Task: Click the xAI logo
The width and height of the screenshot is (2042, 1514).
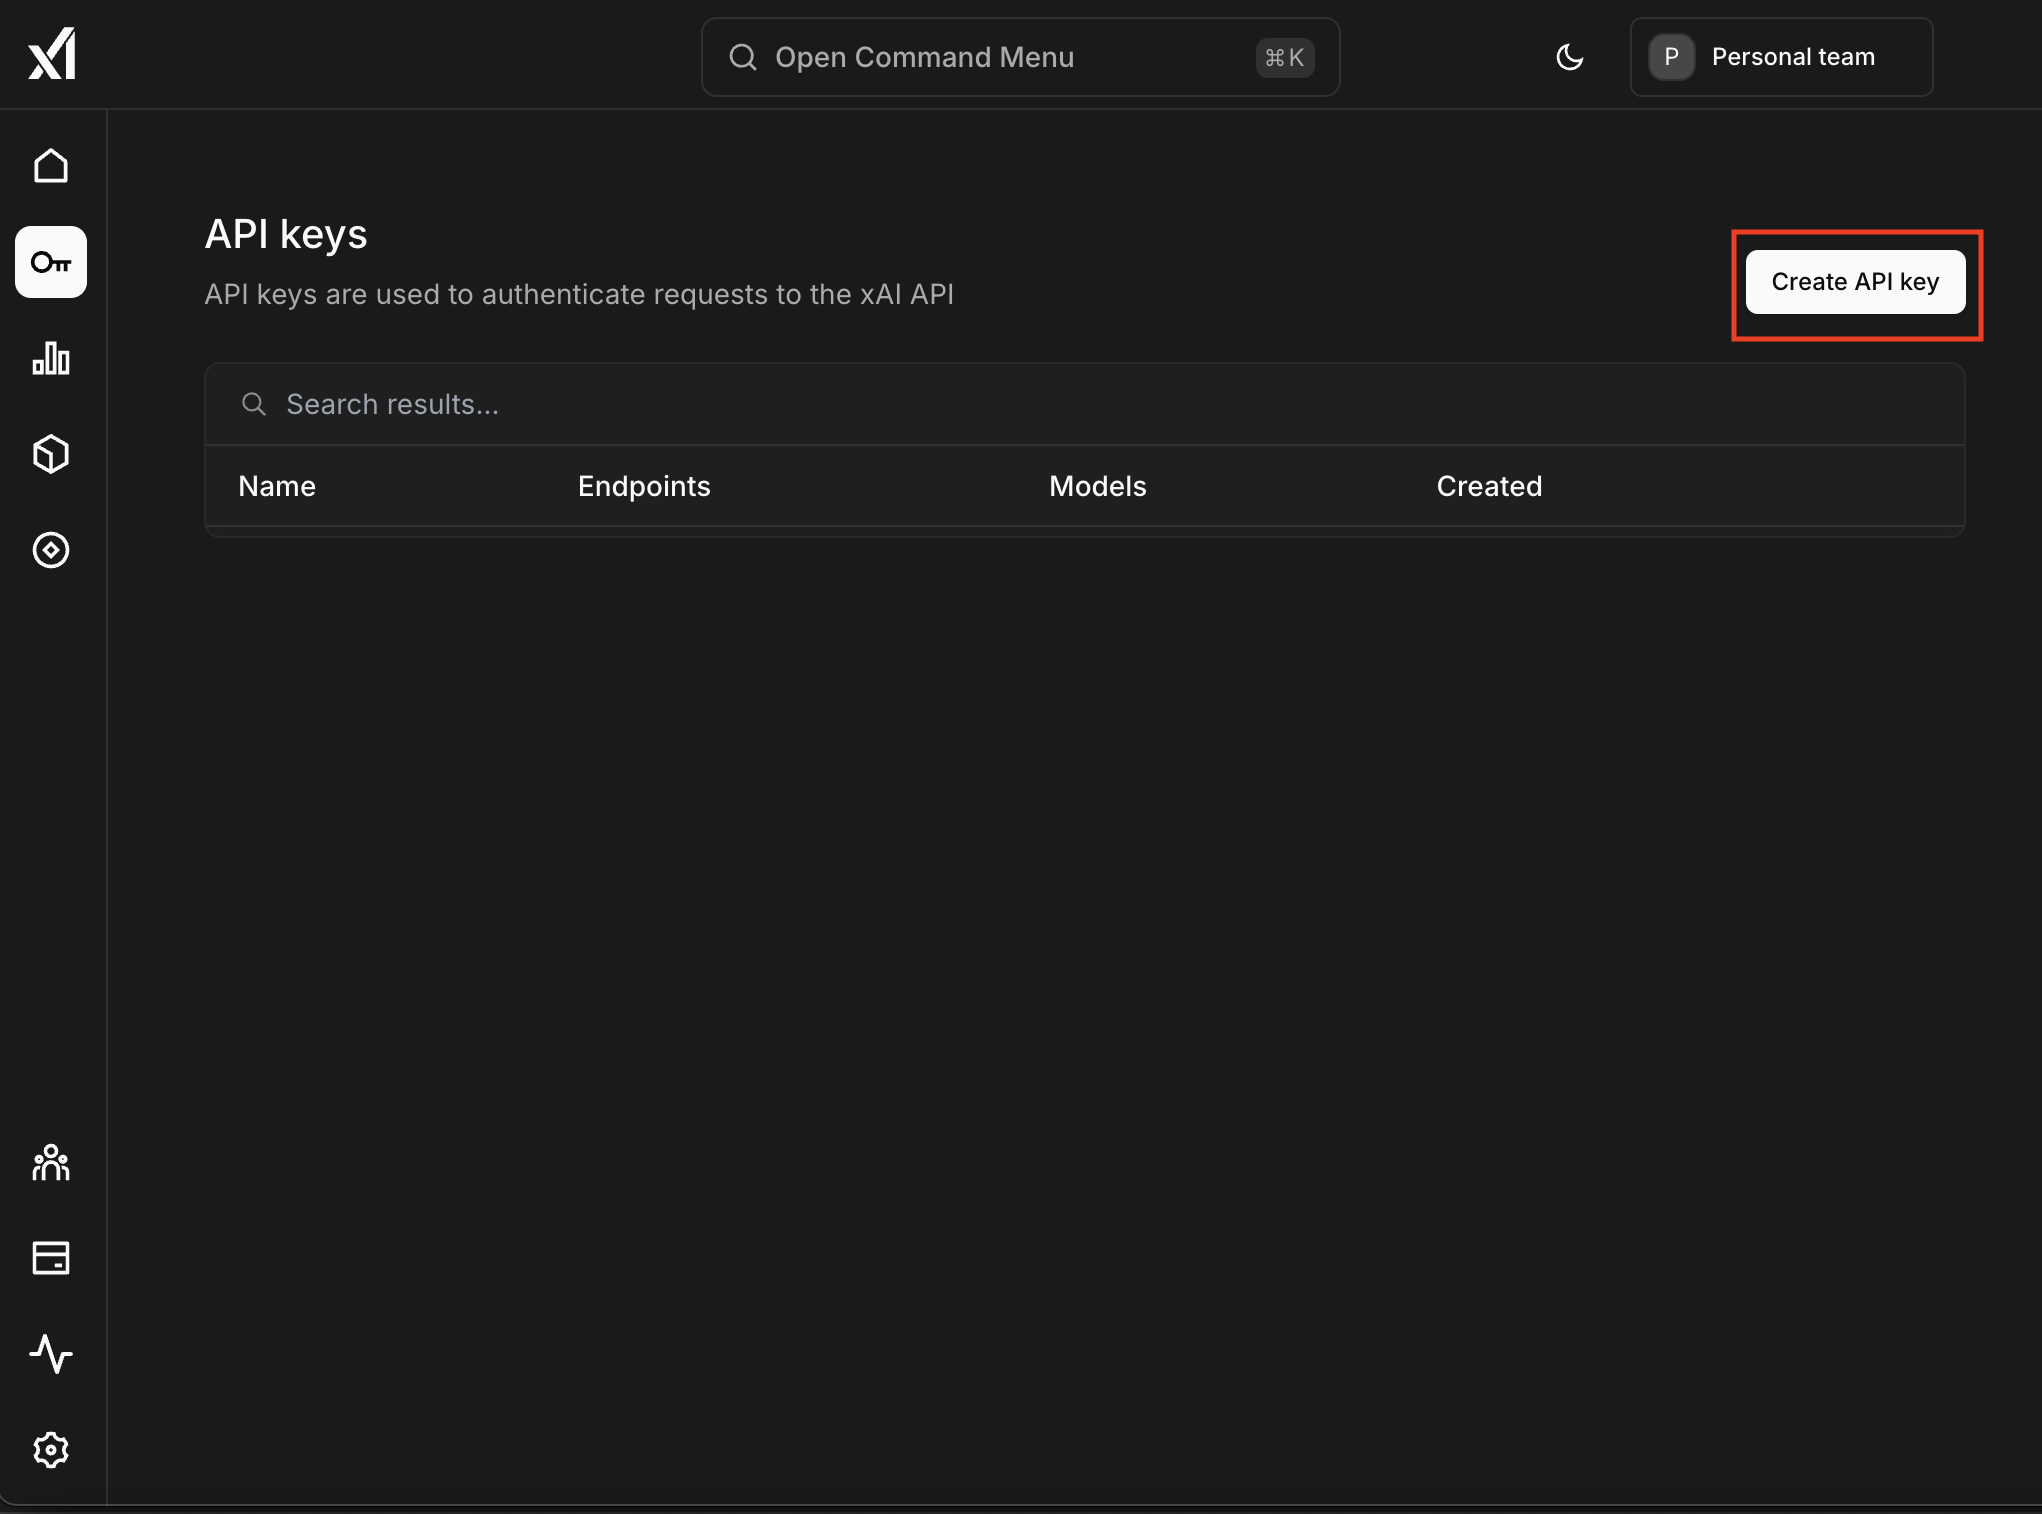Action: click(52, 54)
